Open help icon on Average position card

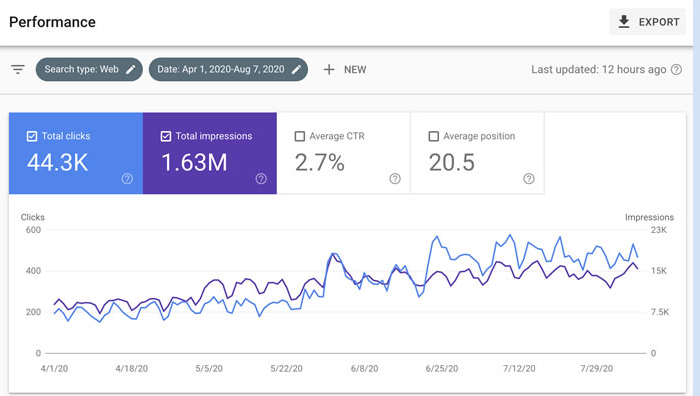(529, 179)
